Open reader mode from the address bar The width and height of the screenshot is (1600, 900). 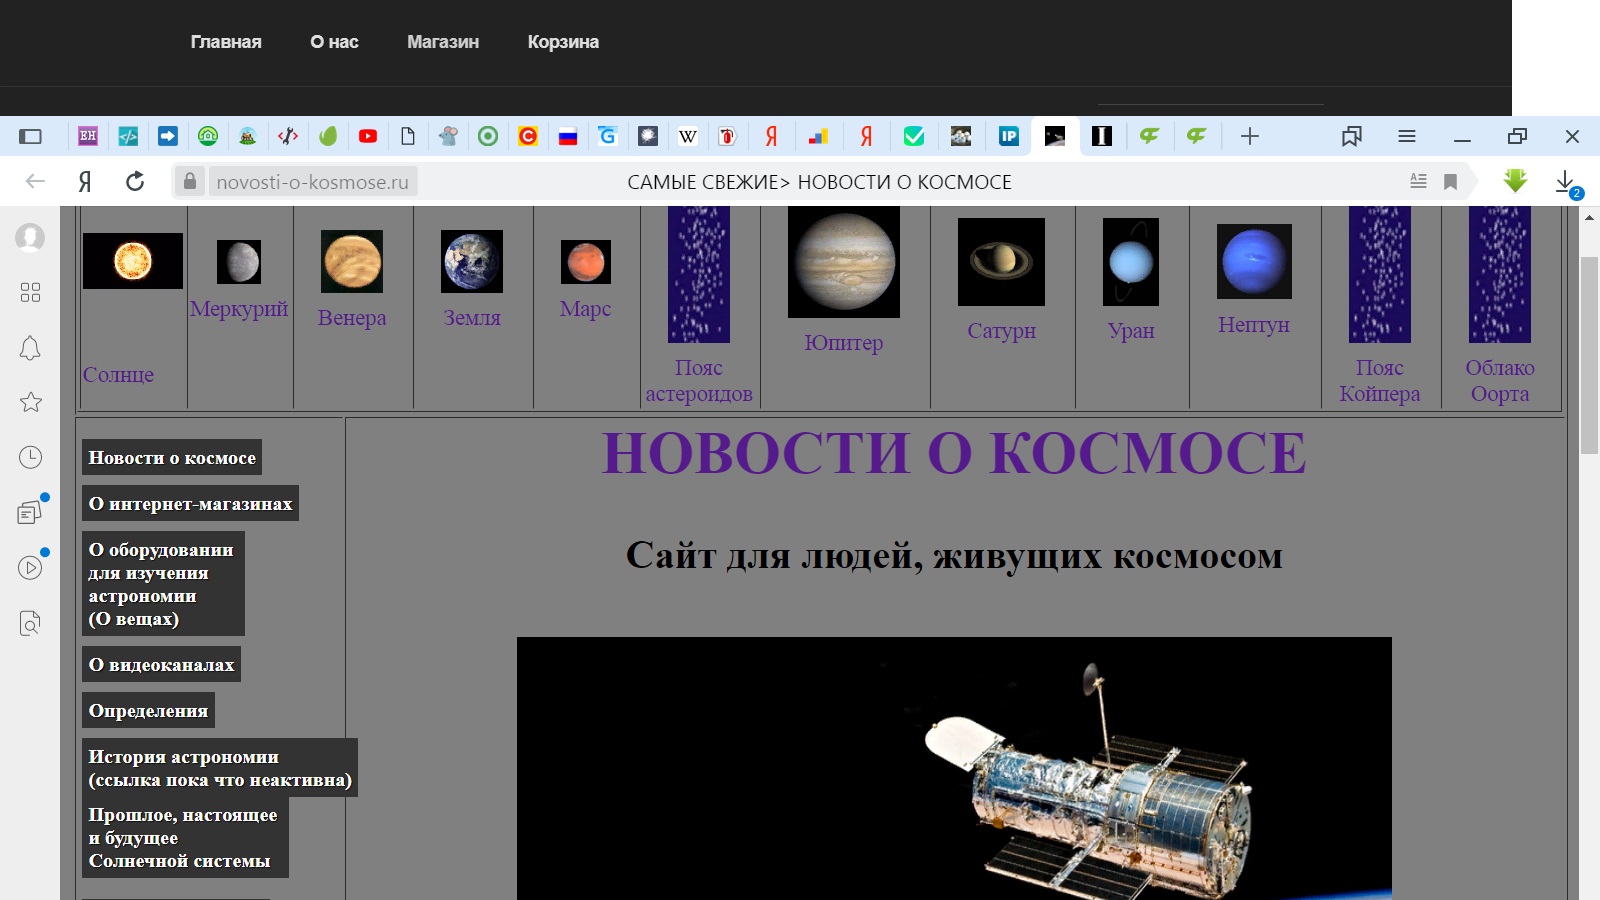pyautogui.click(x=1418, y=181)
